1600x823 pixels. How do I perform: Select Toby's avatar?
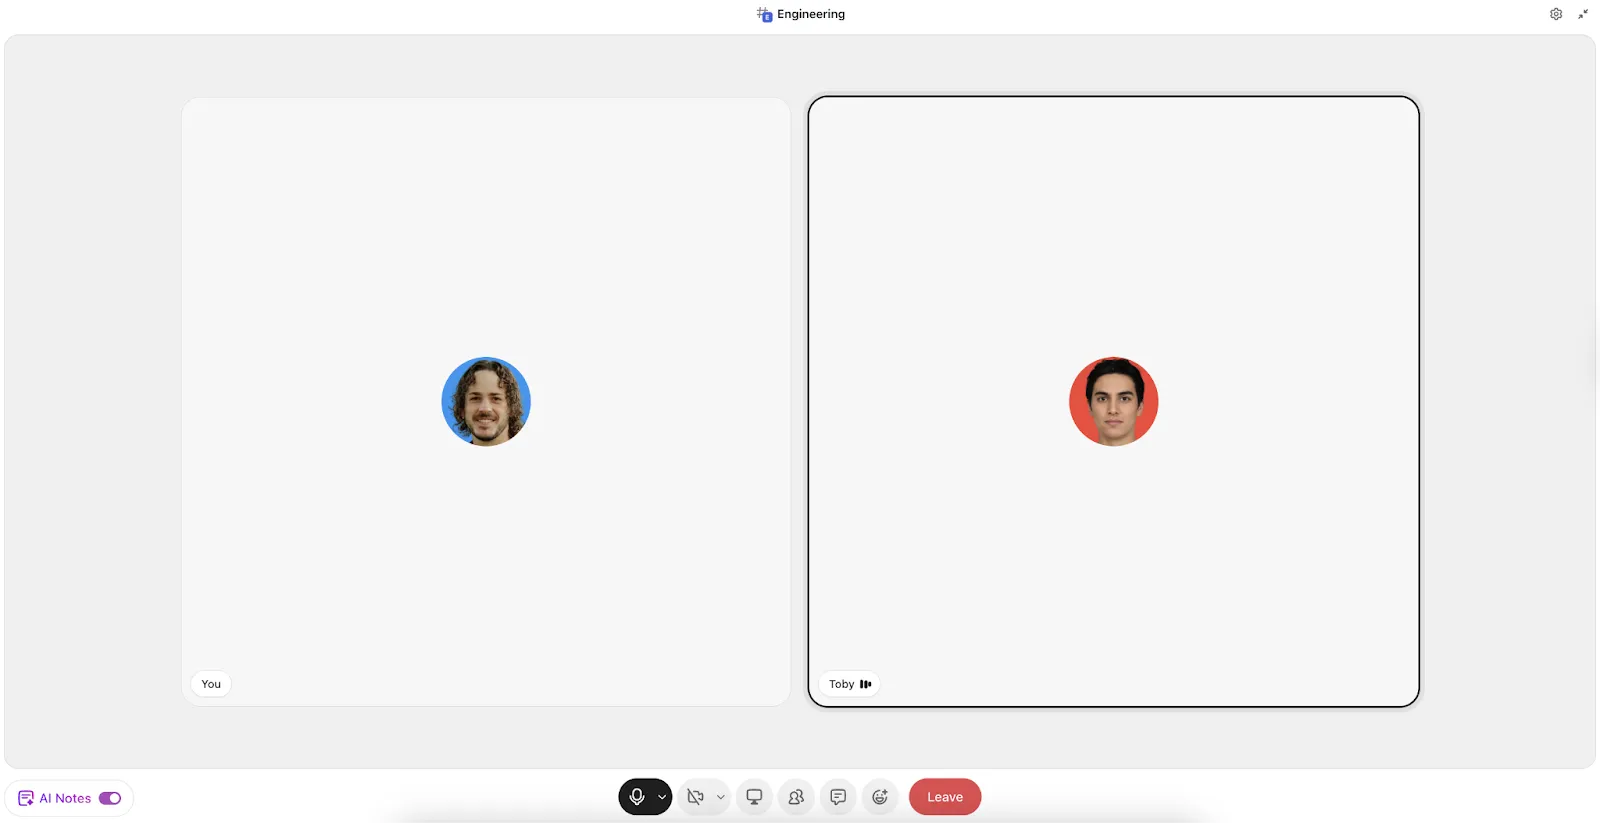coord(1114,401)
